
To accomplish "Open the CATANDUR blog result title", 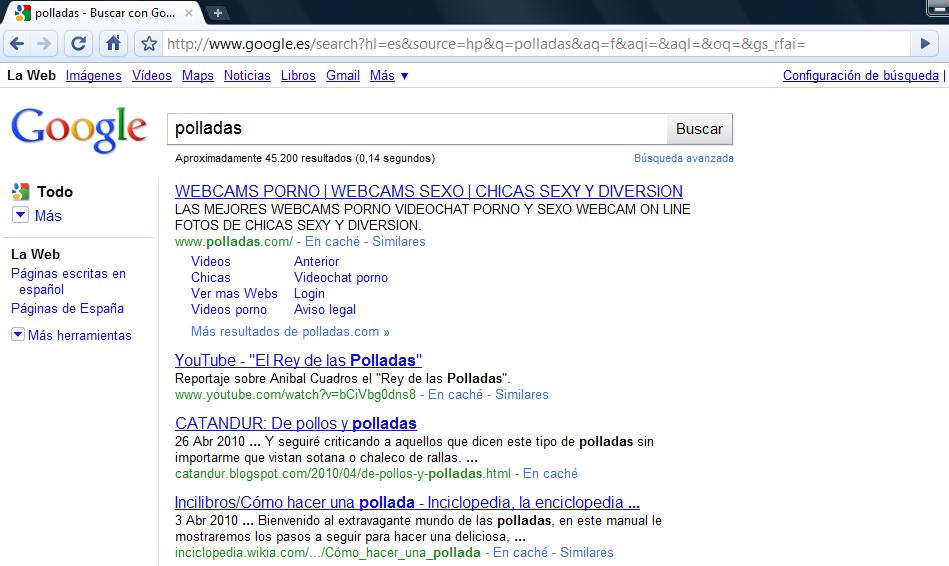I will 295,423.
